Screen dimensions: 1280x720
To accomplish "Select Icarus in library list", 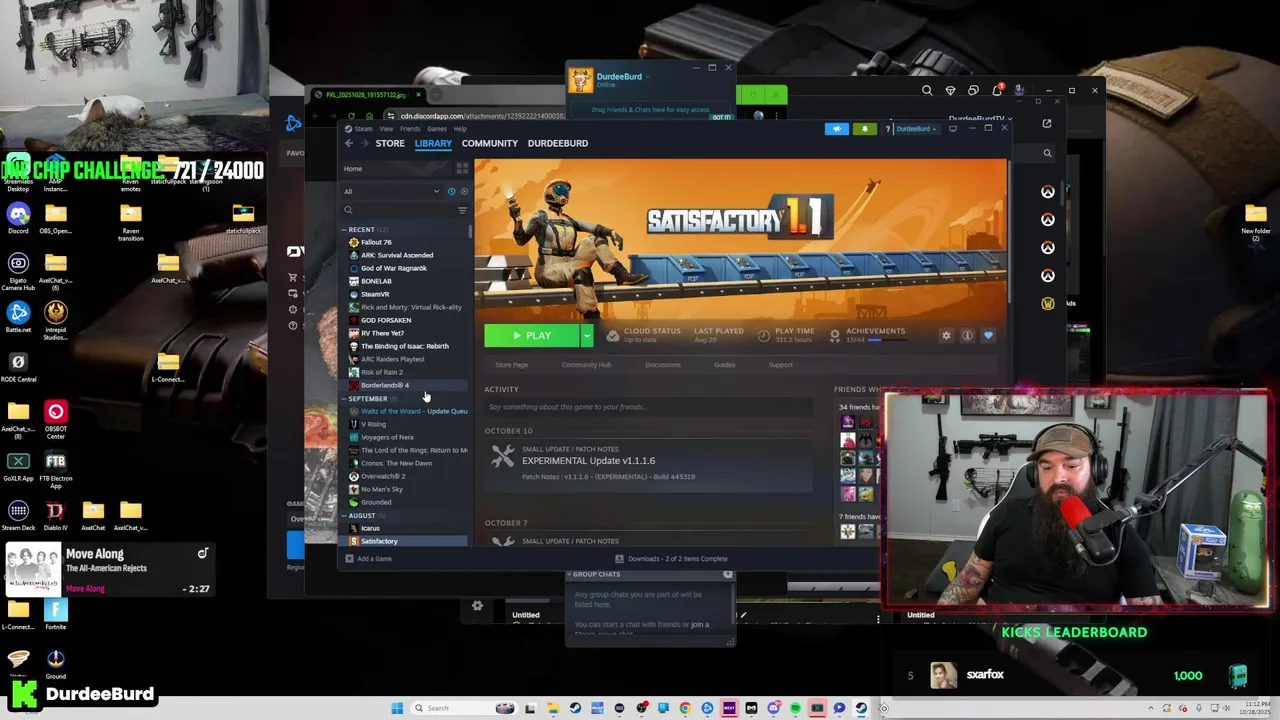I will (x=404, y=528).
